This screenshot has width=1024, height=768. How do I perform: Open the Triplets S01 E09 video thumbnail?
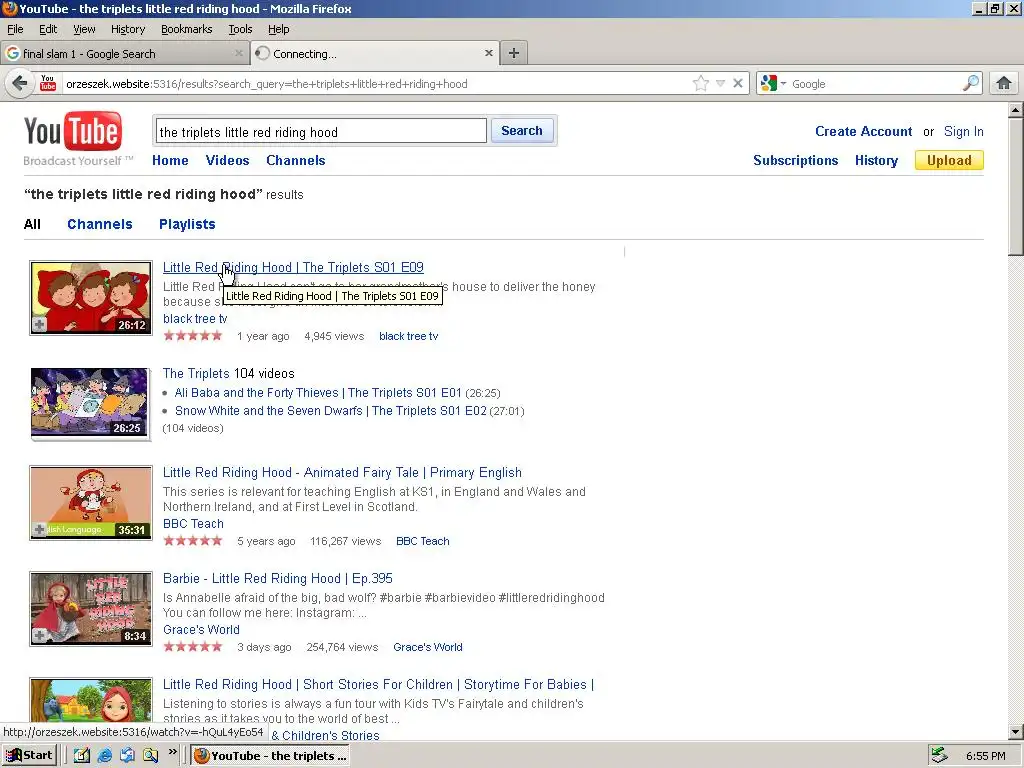91,298
